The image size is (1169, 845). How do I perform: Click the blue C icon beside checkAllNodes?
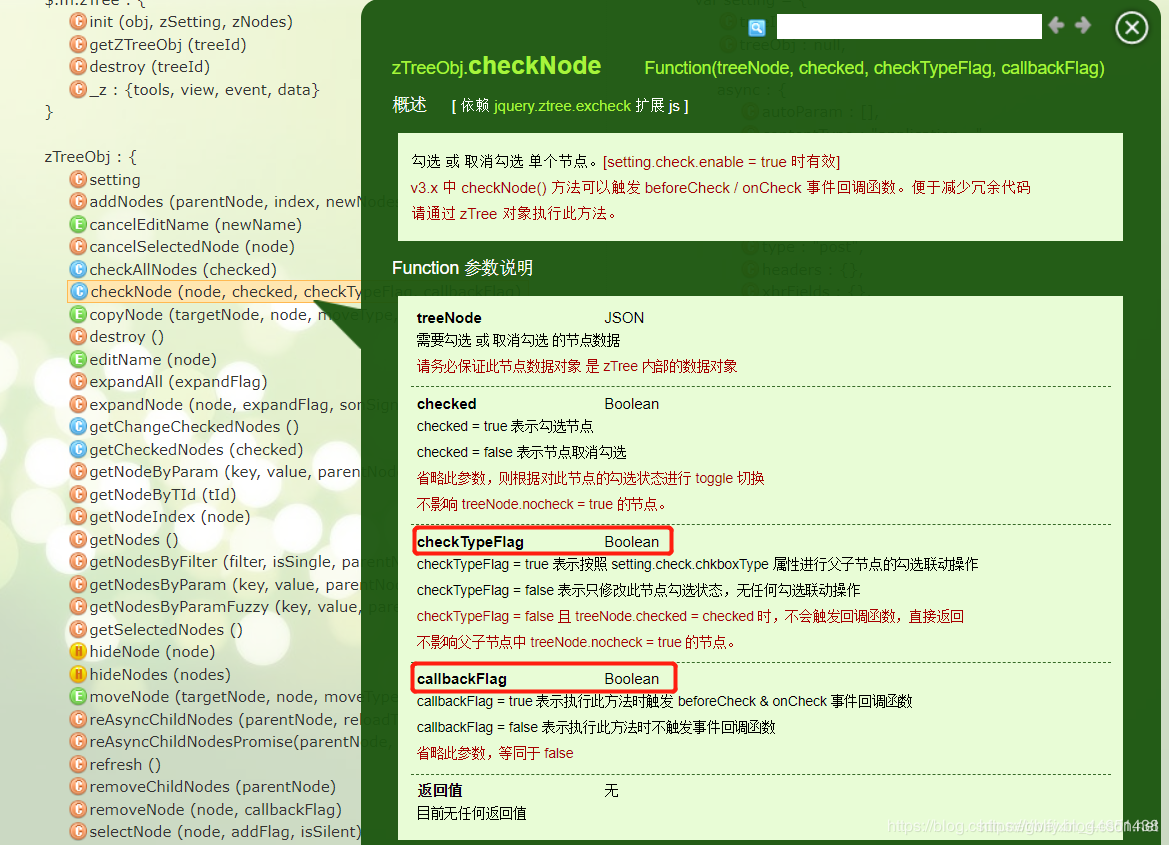[78, 269]
